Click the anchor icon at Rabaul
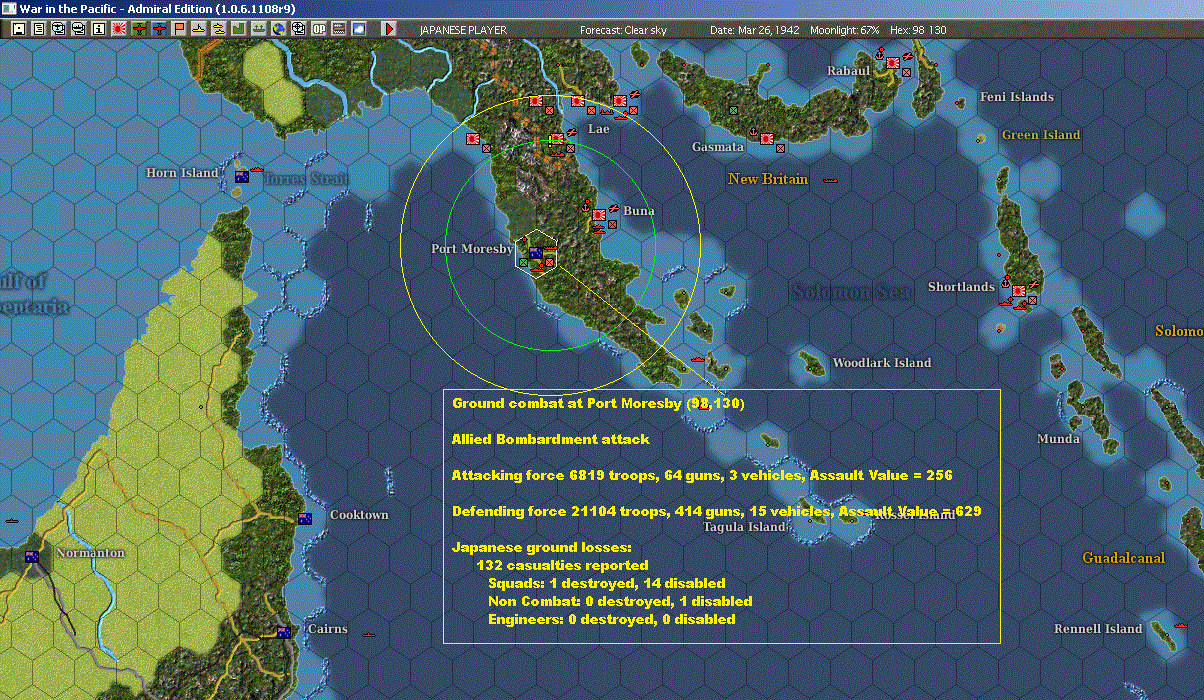Image resolution: width=1204 pixels, height=700 pixels. pos(881,54)
